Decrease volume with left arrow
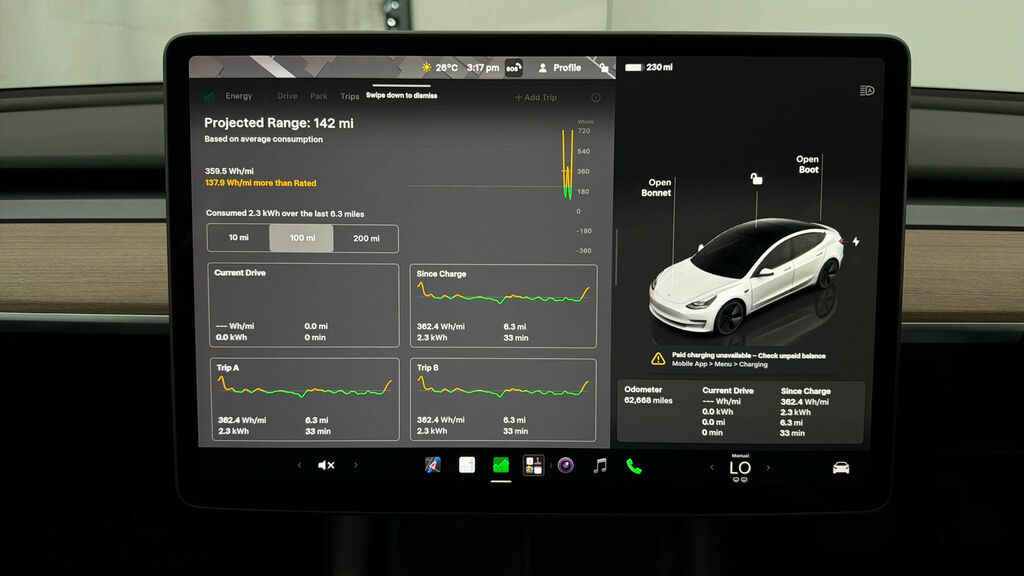Image resolution: width=1024 pixels, height=576 pixels. [x=300, y=465]
